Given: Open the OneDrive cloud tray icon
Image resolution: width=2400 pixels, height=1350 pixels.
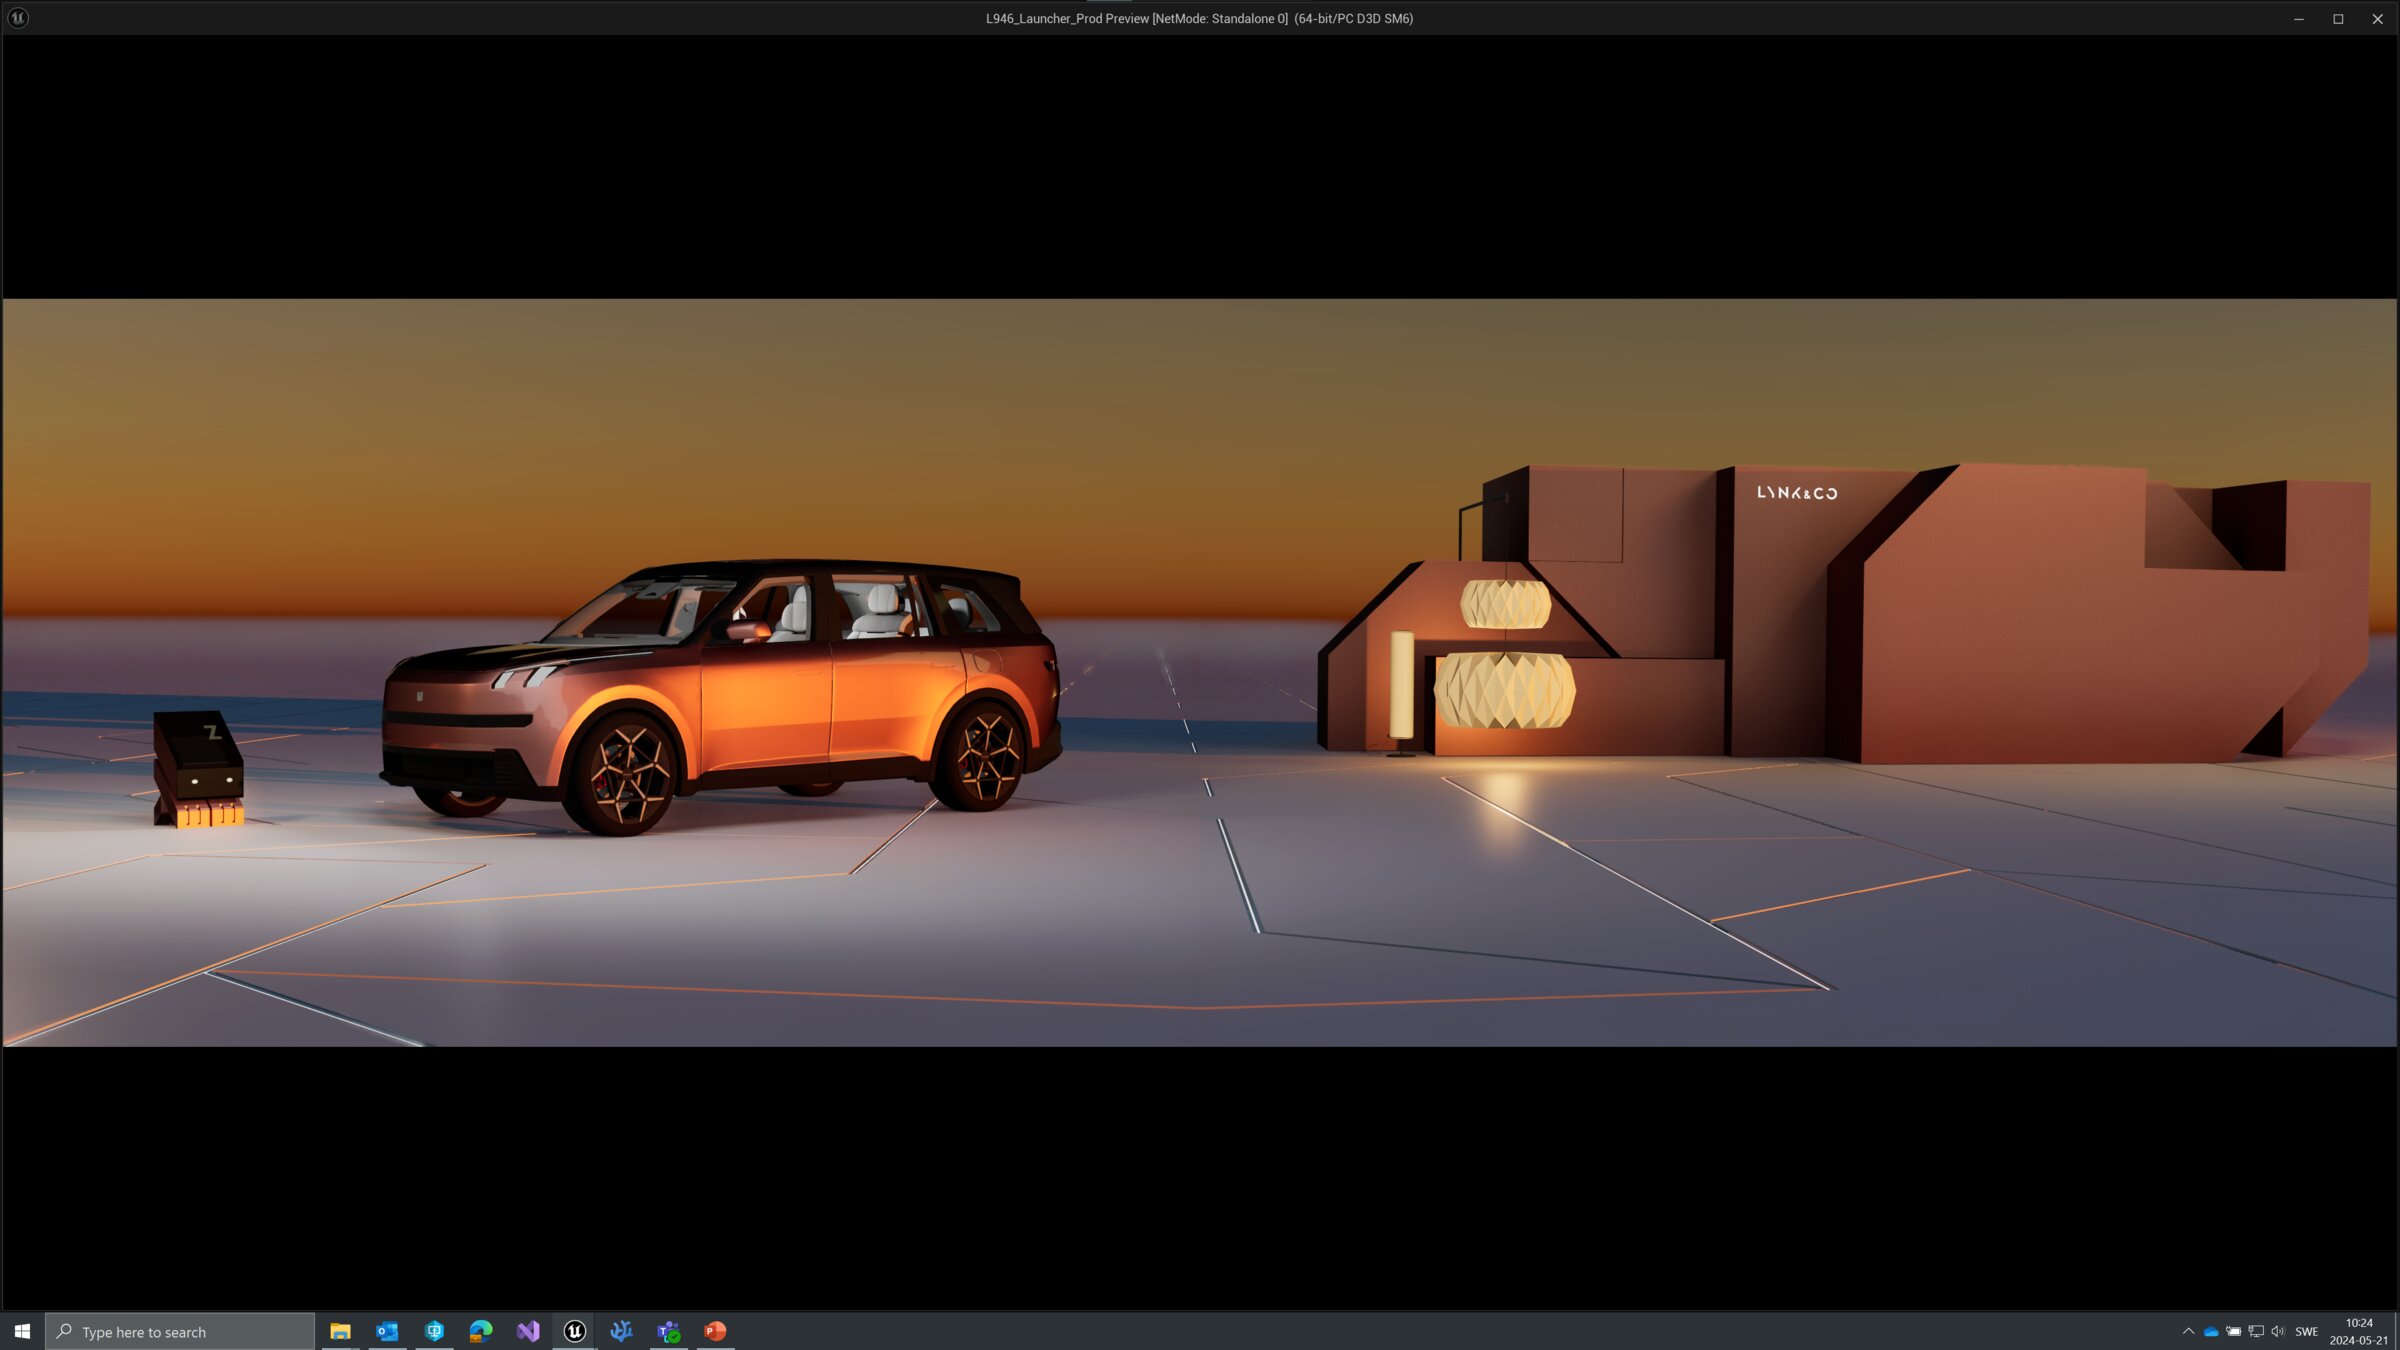Looking at the screenshot, I should 2211,1331.
